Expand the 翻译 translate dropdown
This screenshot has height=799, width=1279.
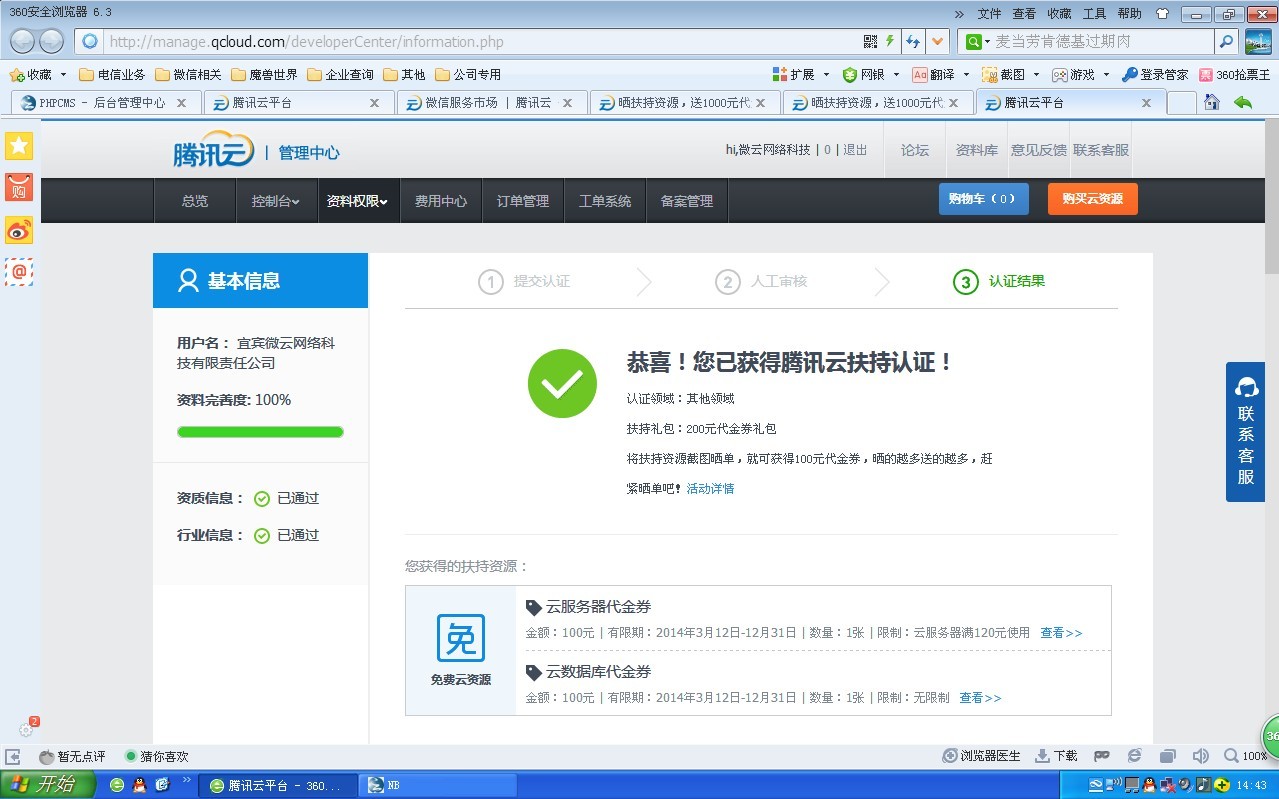coord(966,75)
